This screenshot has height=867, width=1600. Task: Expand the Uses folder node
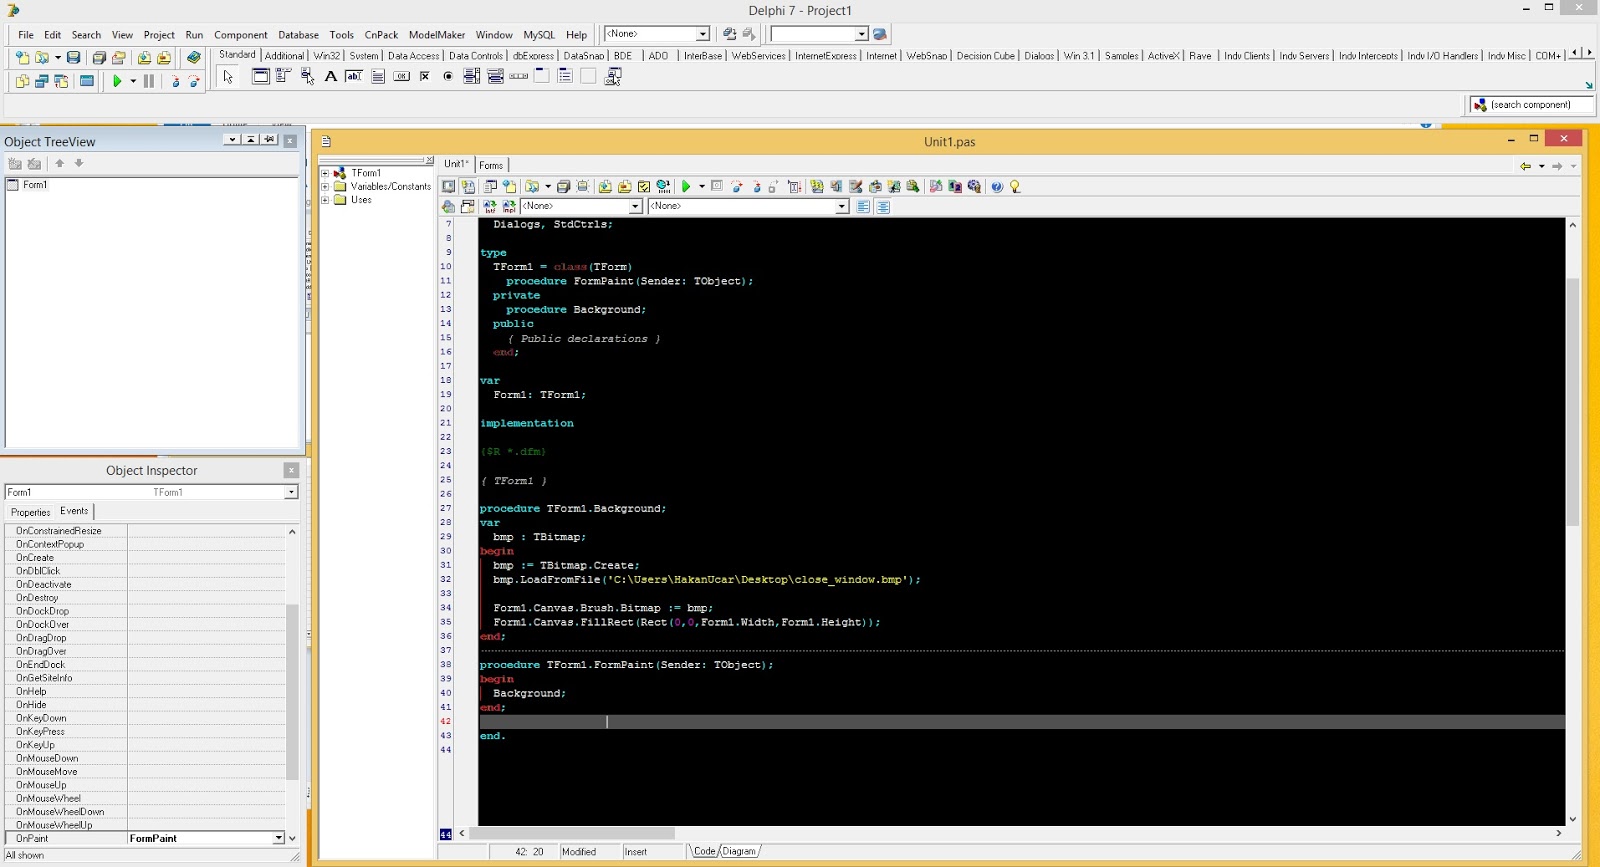(325, 200)
